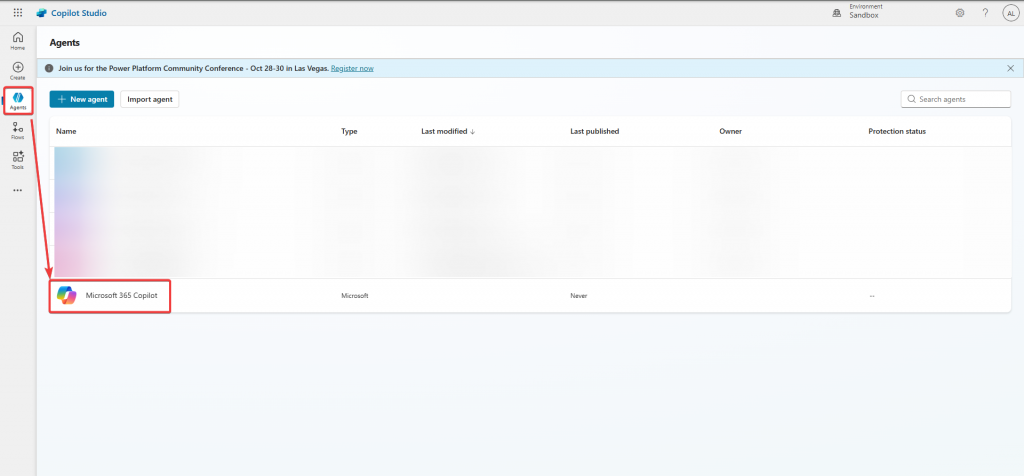Viewport: 1024px width, 476px height.
Task: Open the Create page in sidebar
Action: point(18,71)
